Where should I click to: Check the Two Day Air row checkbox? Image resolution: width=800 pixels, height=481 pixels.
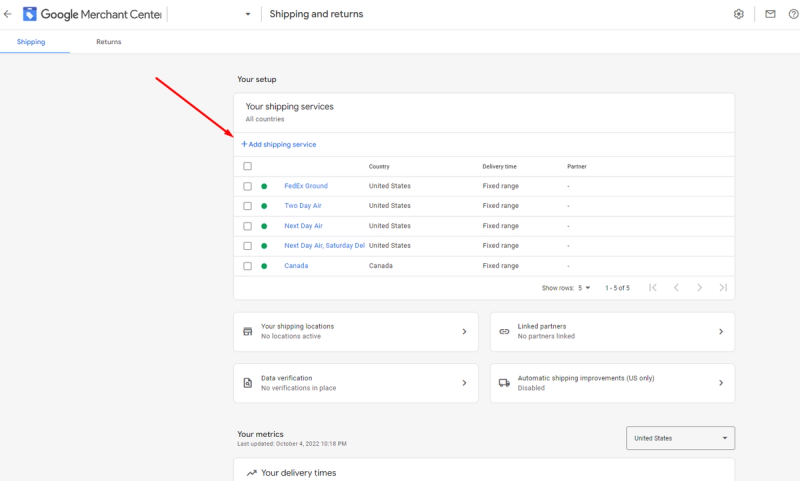[x=247, y=206]
